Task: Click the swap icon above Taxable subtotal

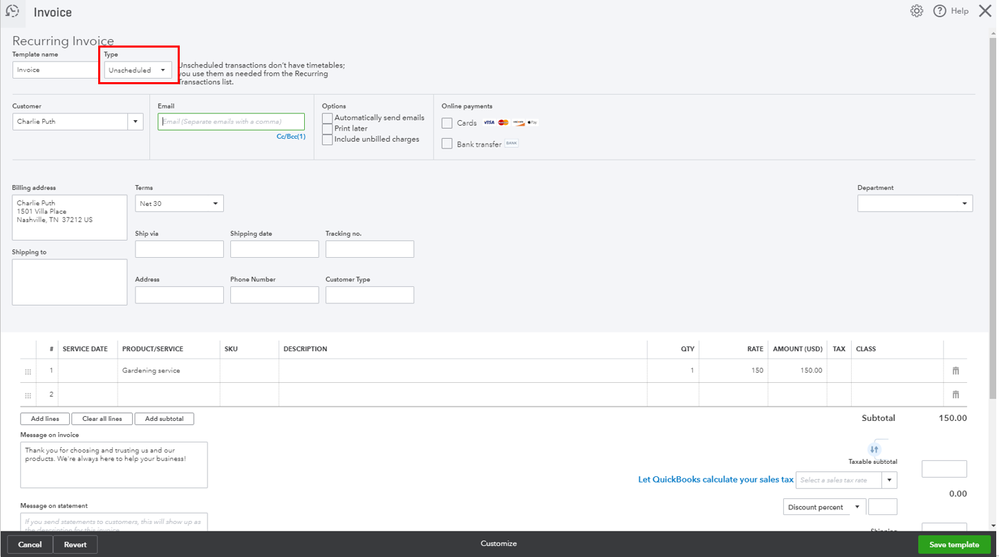Action: click(x=873, y=449)
